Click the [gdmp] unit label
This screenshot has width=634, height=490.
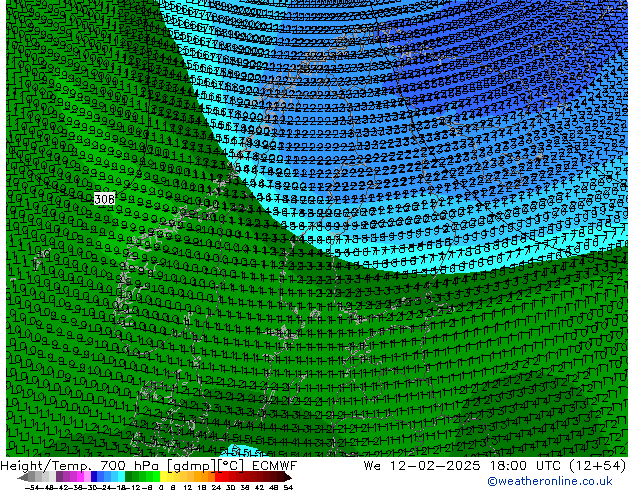tap(192, 466)
